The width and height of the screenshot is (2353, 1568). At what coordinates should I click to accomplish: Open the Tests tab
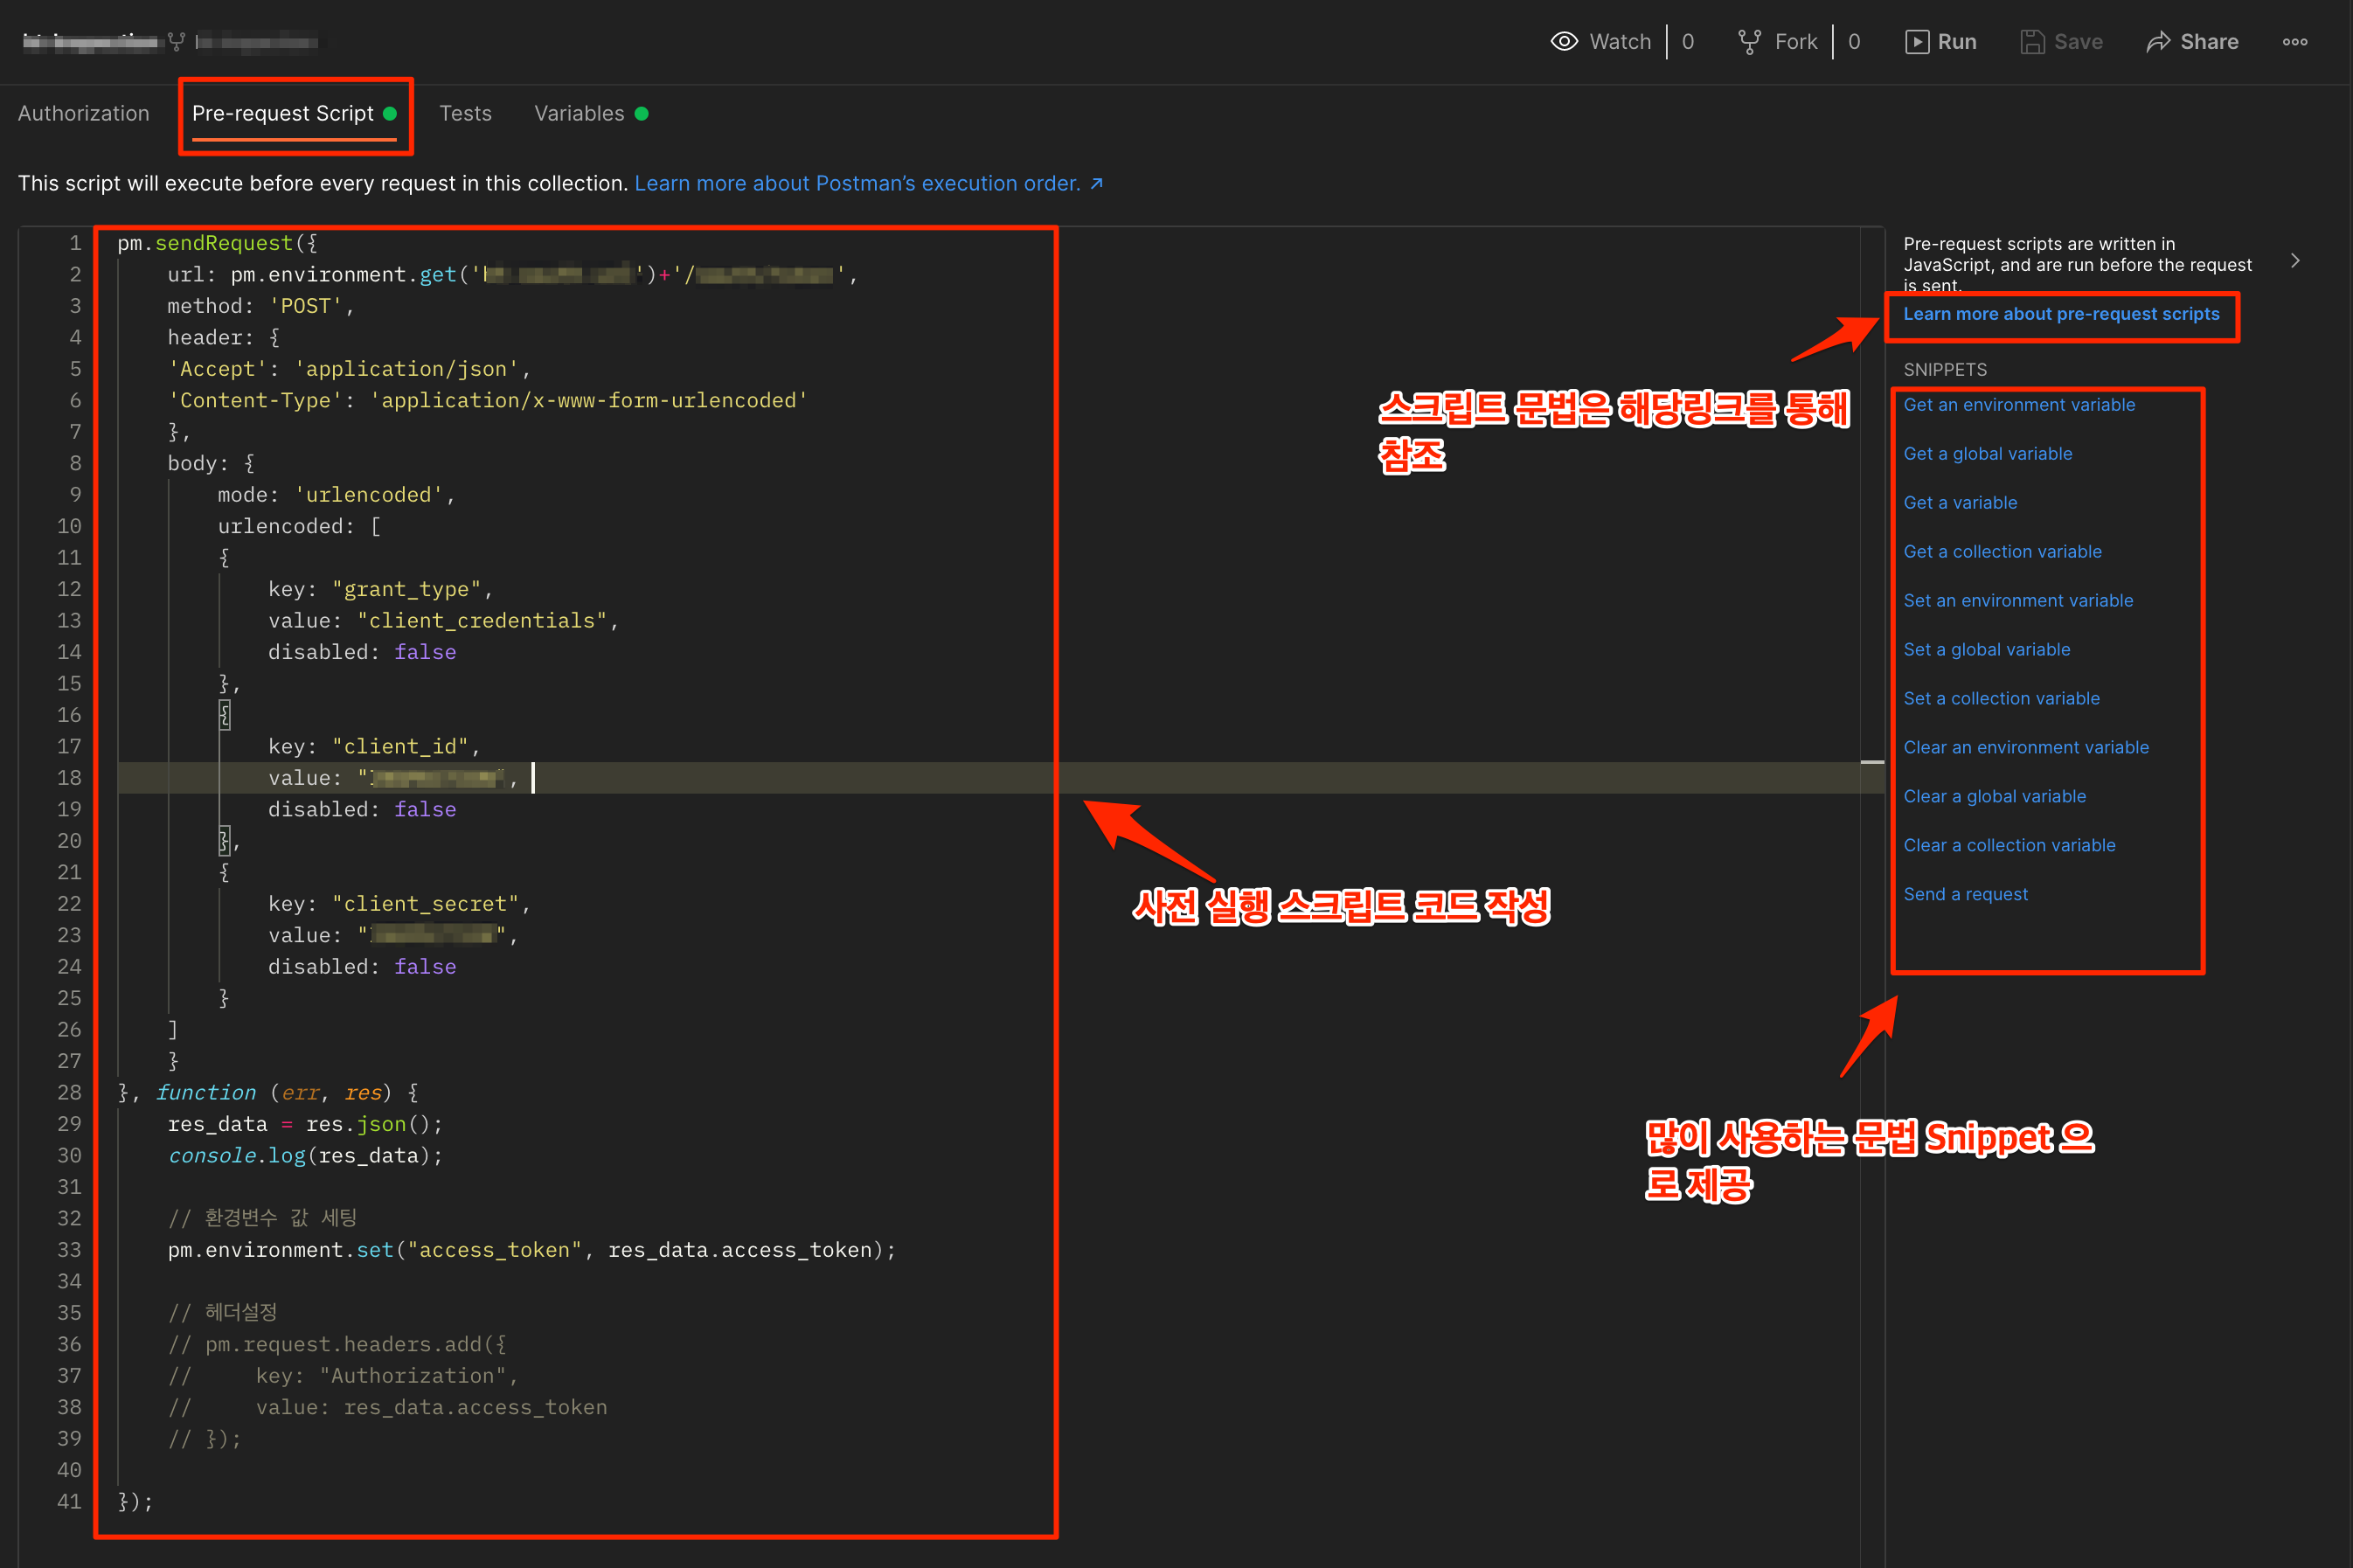pyautogui.click(x=465, y=113)
